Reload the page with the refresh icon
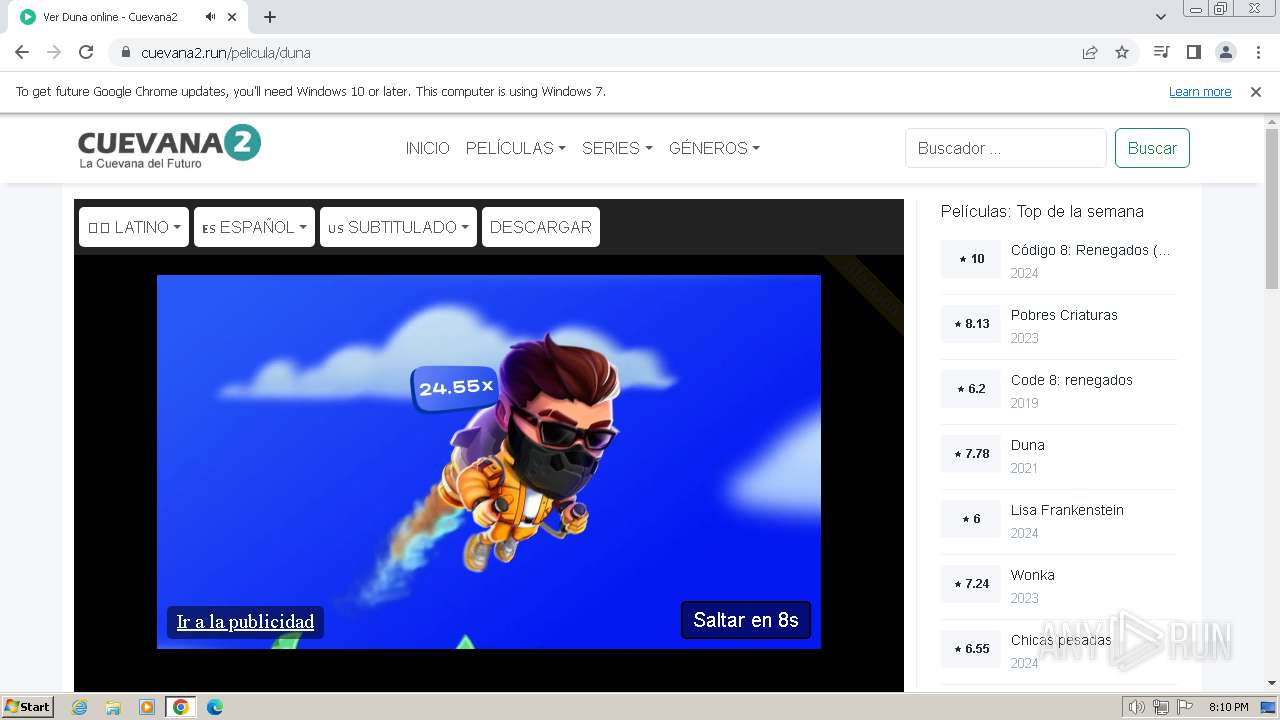Screen dimensions: 1280x720 [x=86, y=52]
